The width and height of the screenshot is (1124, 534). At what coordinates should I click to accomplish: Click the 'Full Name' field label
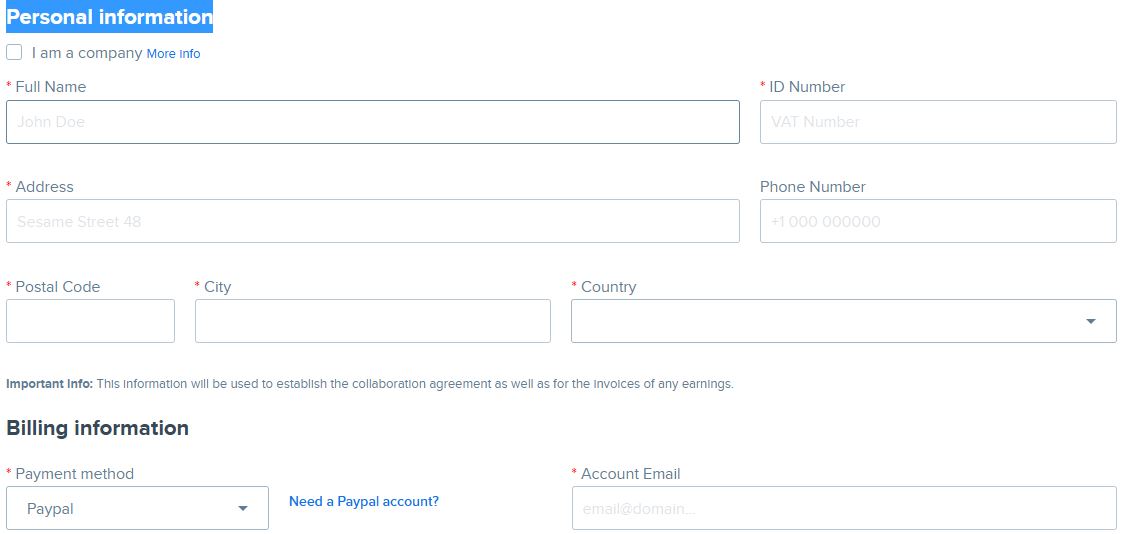(x=50, y=87)
